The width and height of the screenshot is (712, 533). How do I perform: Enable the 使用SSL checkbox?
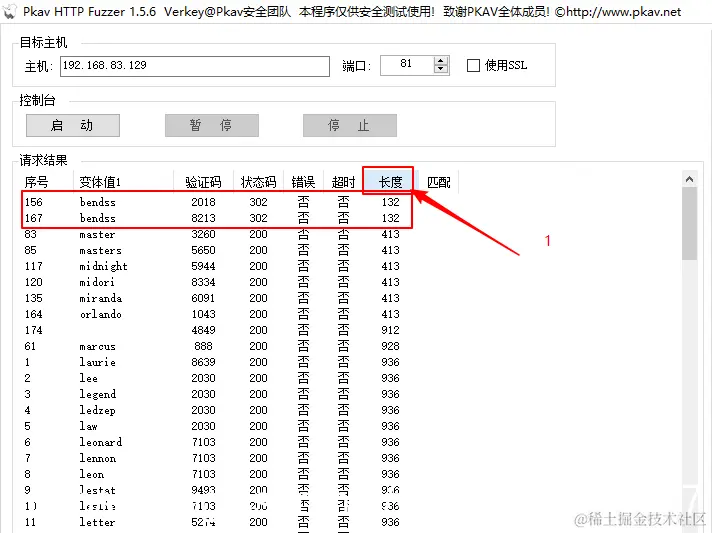[x=473, y=65]
